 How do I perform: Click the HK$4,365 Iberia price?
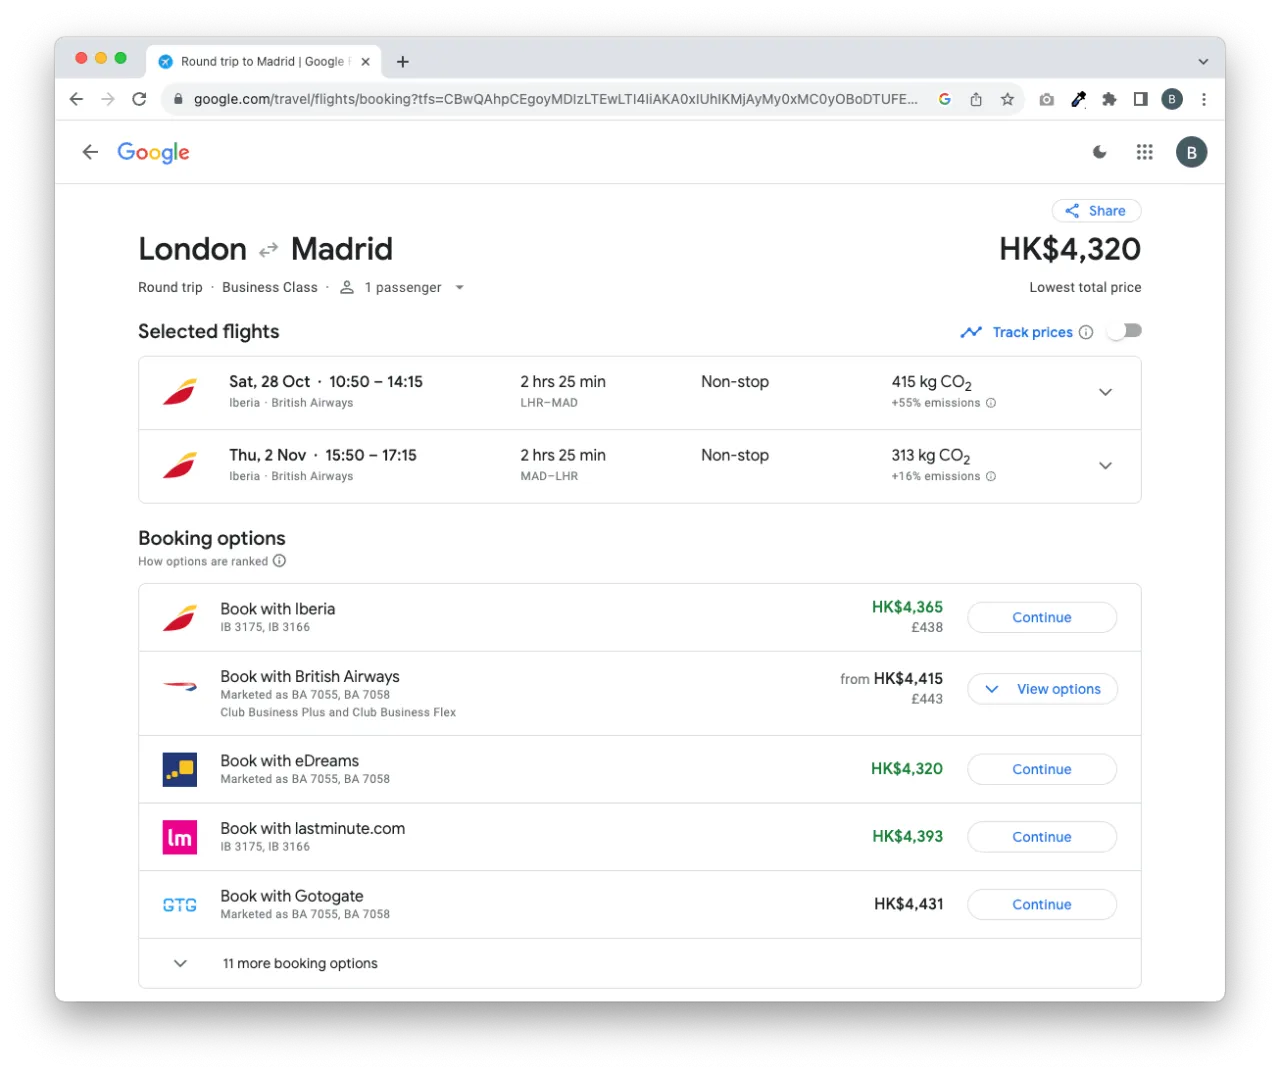point(907,607)
